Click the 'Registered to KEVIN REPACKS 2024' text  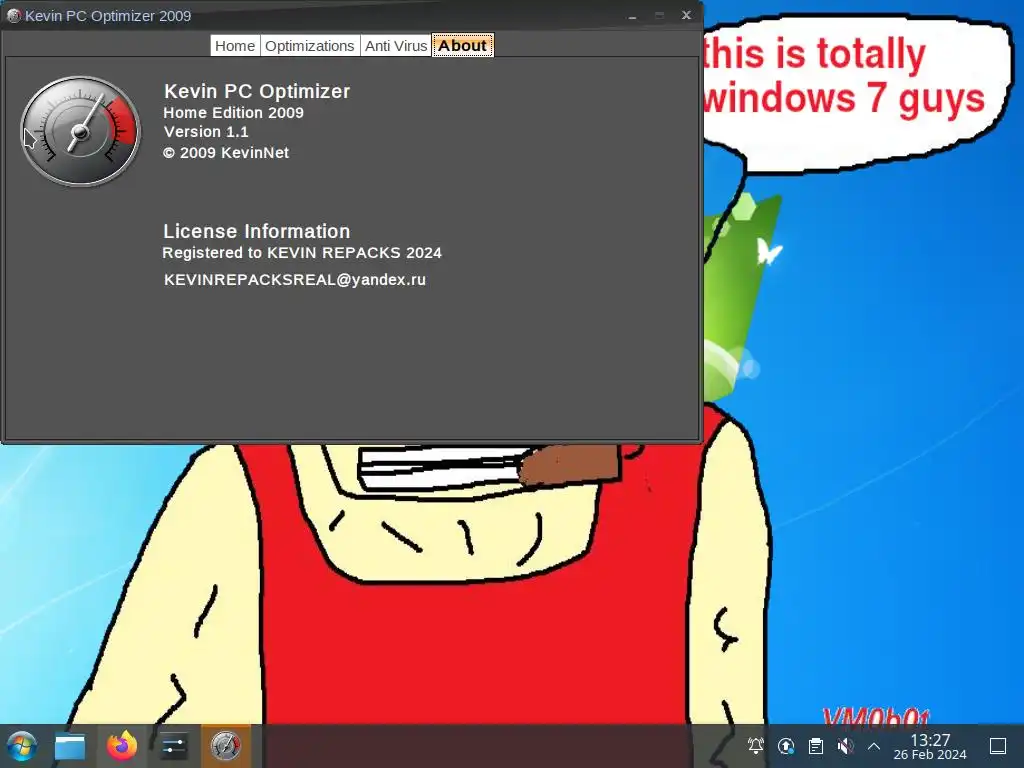[x=302, y=253]
